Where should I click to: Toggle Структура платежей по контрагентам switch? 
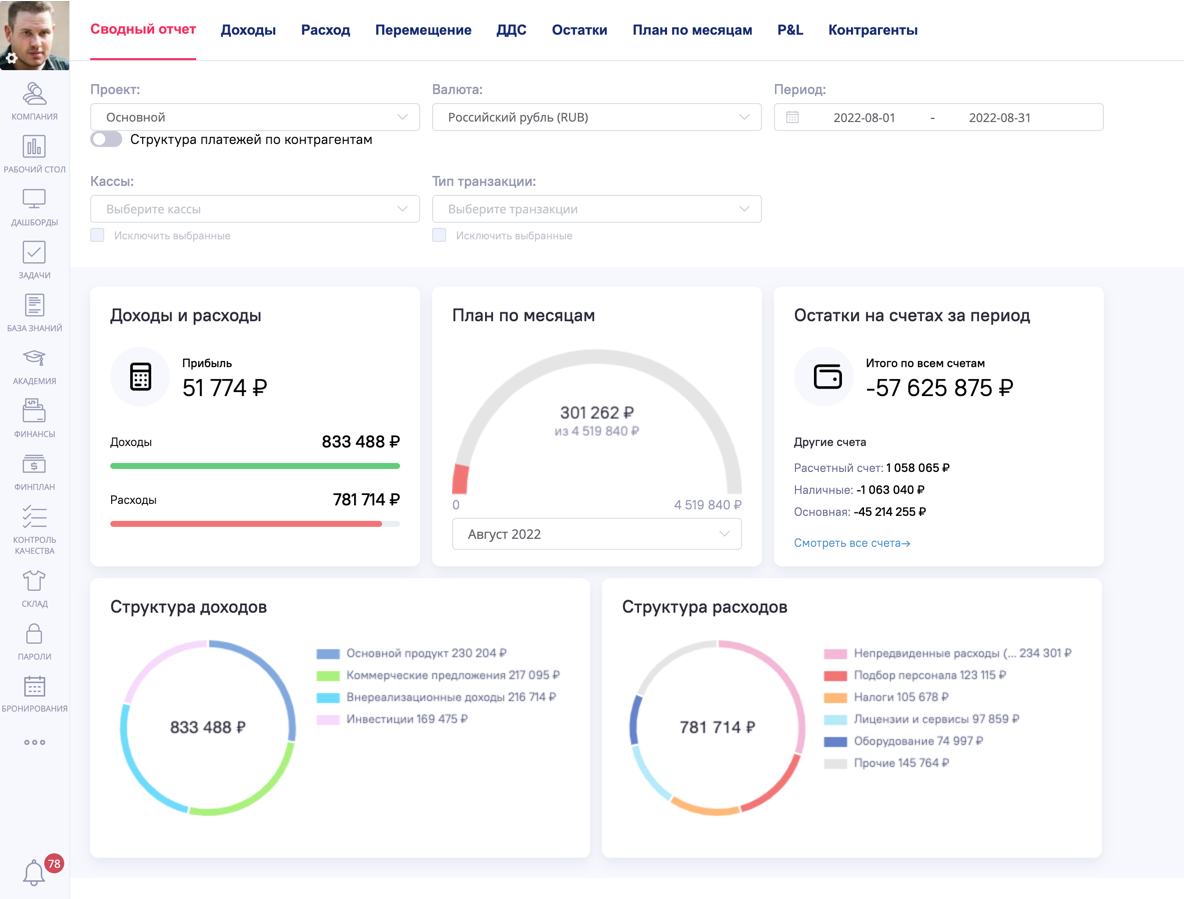[106, 140]
